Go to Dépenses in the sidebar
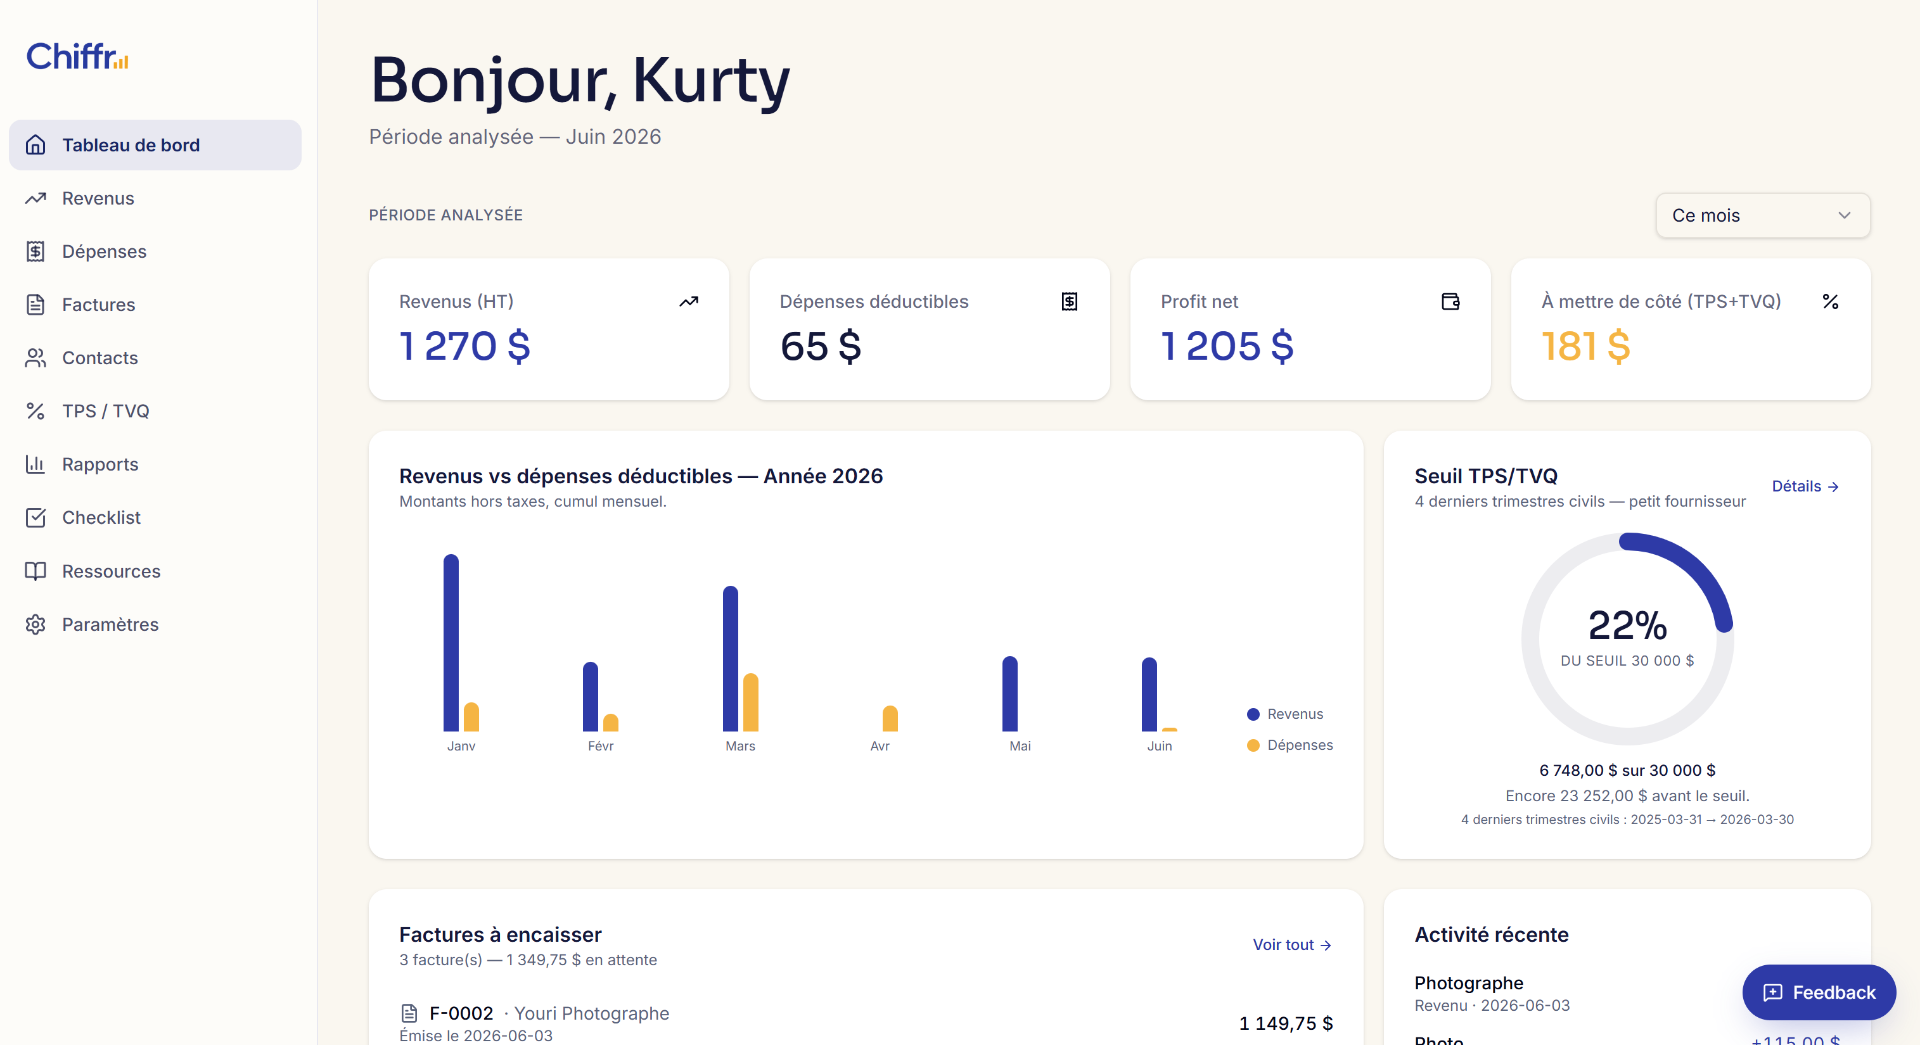1920x1045 pixels. coord(155,251)
